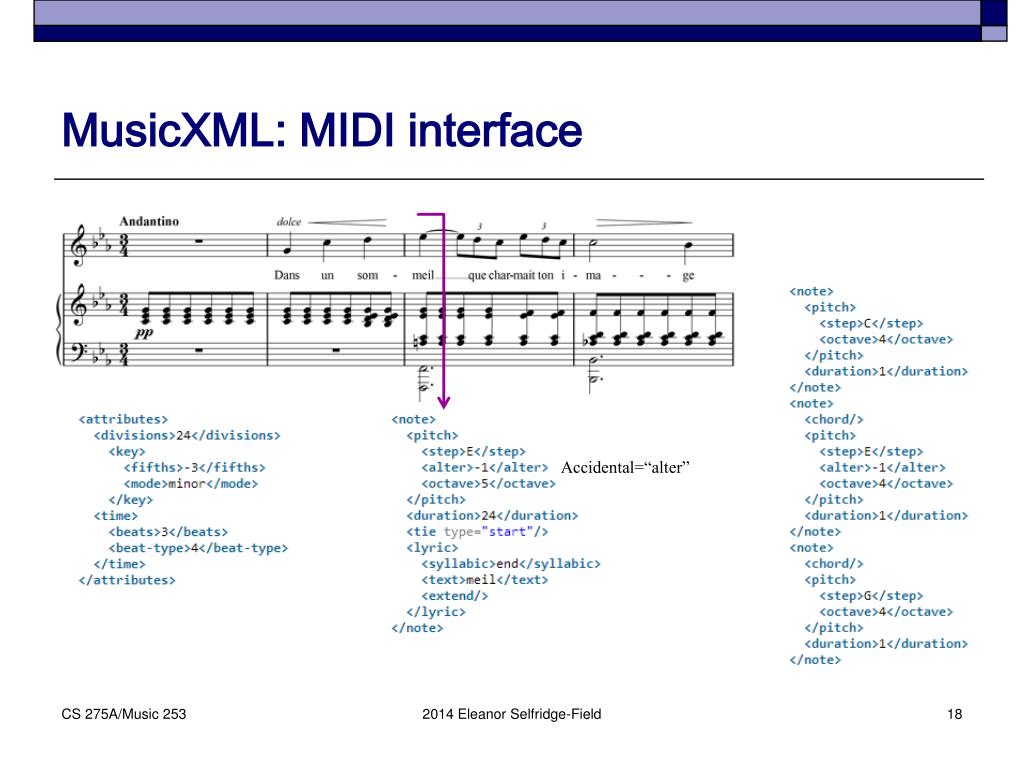
Task: Click the closing "</lyric>" tag
Action: [x=436, y=612]
